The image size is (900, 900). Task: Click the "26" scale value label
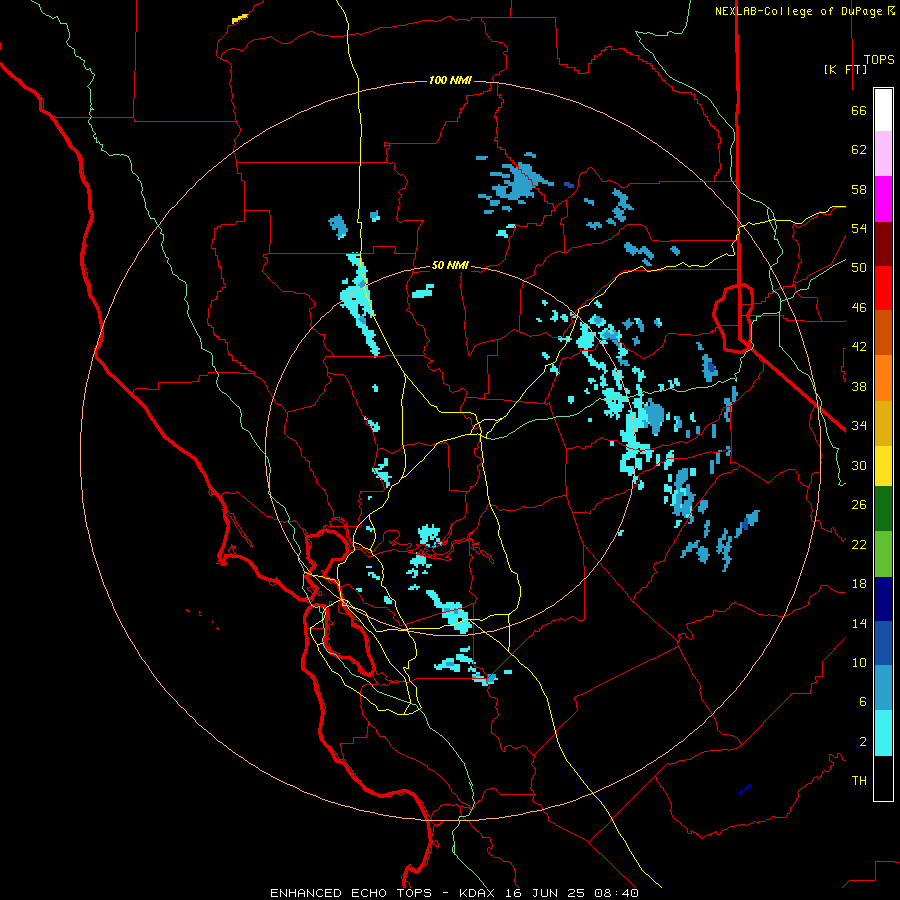click(x=859, y=505)
